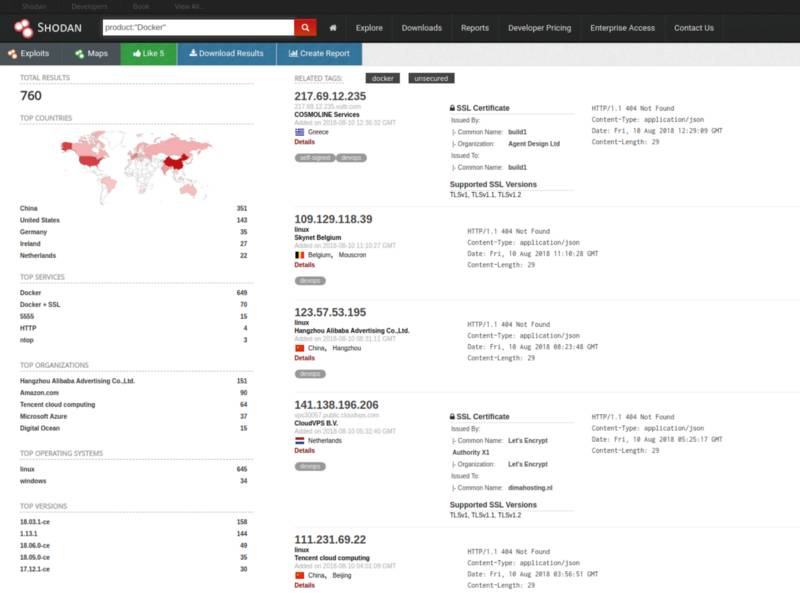Filter by windows operating system
This screenshot has width=800, height=593.
point(33,481)
